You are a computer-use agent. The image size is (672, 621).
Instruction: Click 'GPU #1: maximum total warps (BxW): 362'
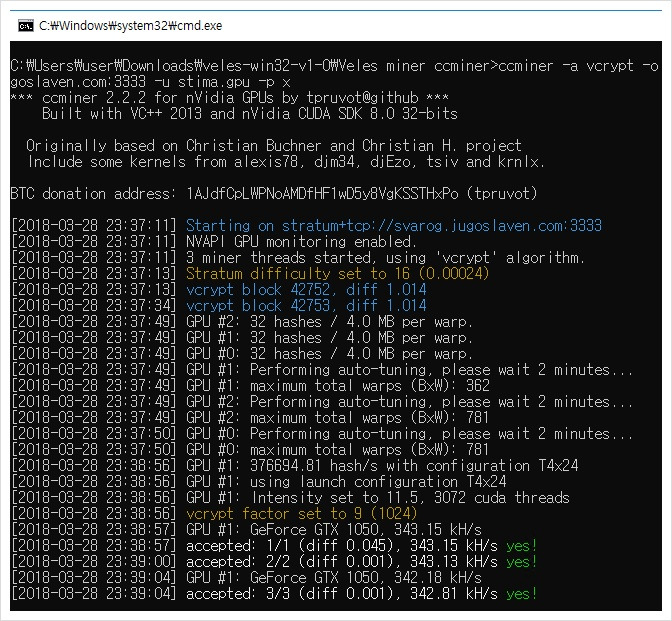250,386
